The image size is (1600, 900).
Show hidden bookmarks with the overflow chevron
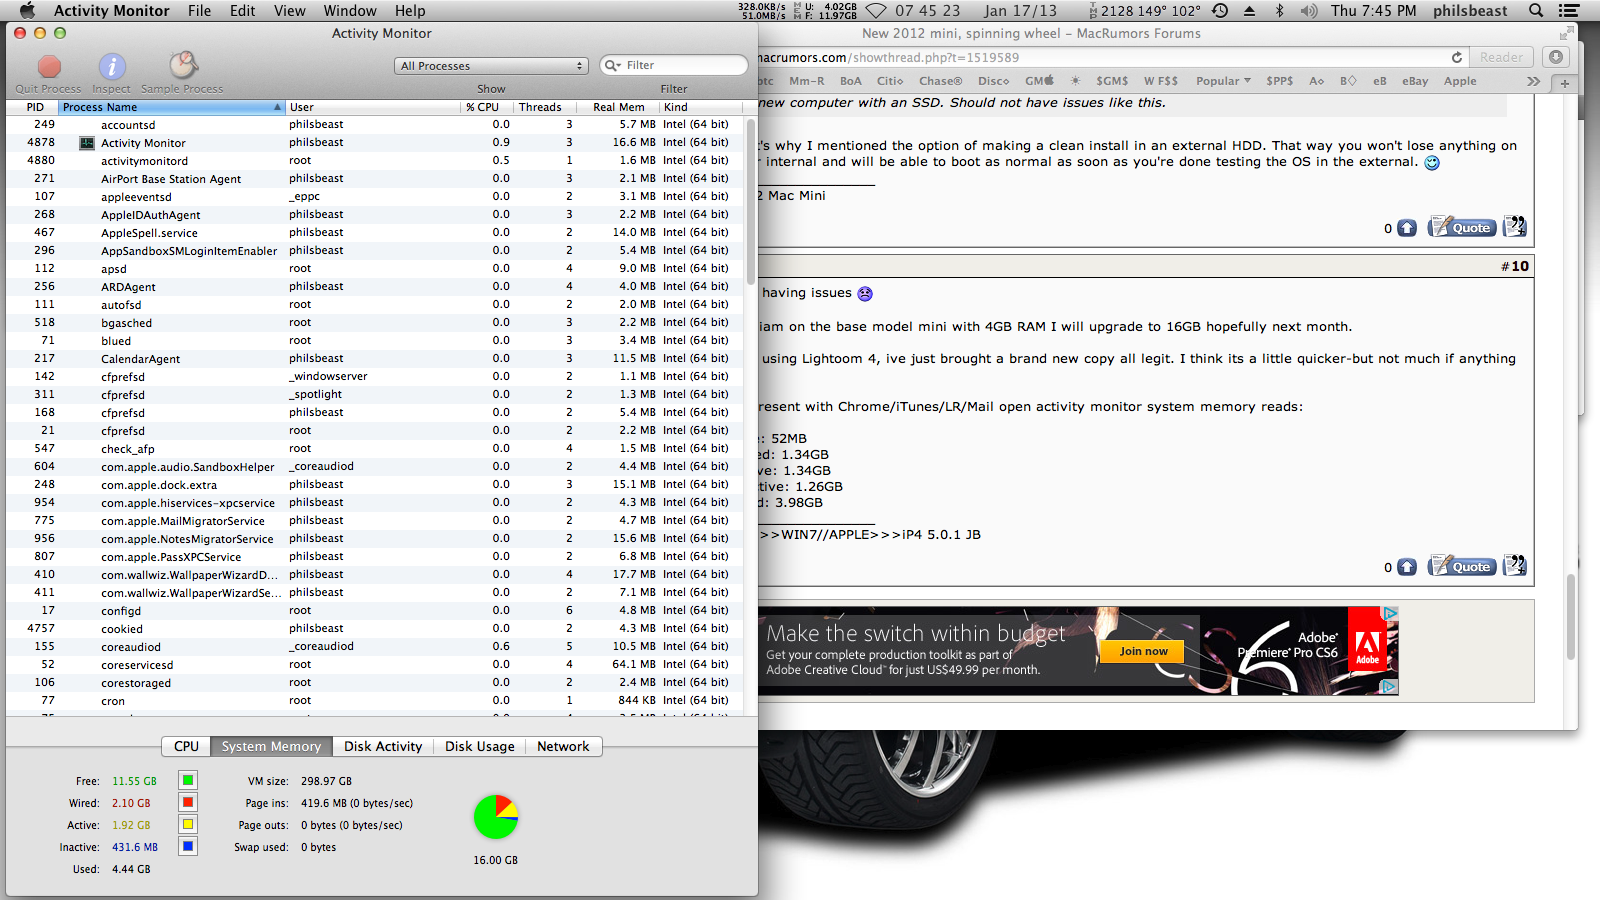pos(1533,81)
